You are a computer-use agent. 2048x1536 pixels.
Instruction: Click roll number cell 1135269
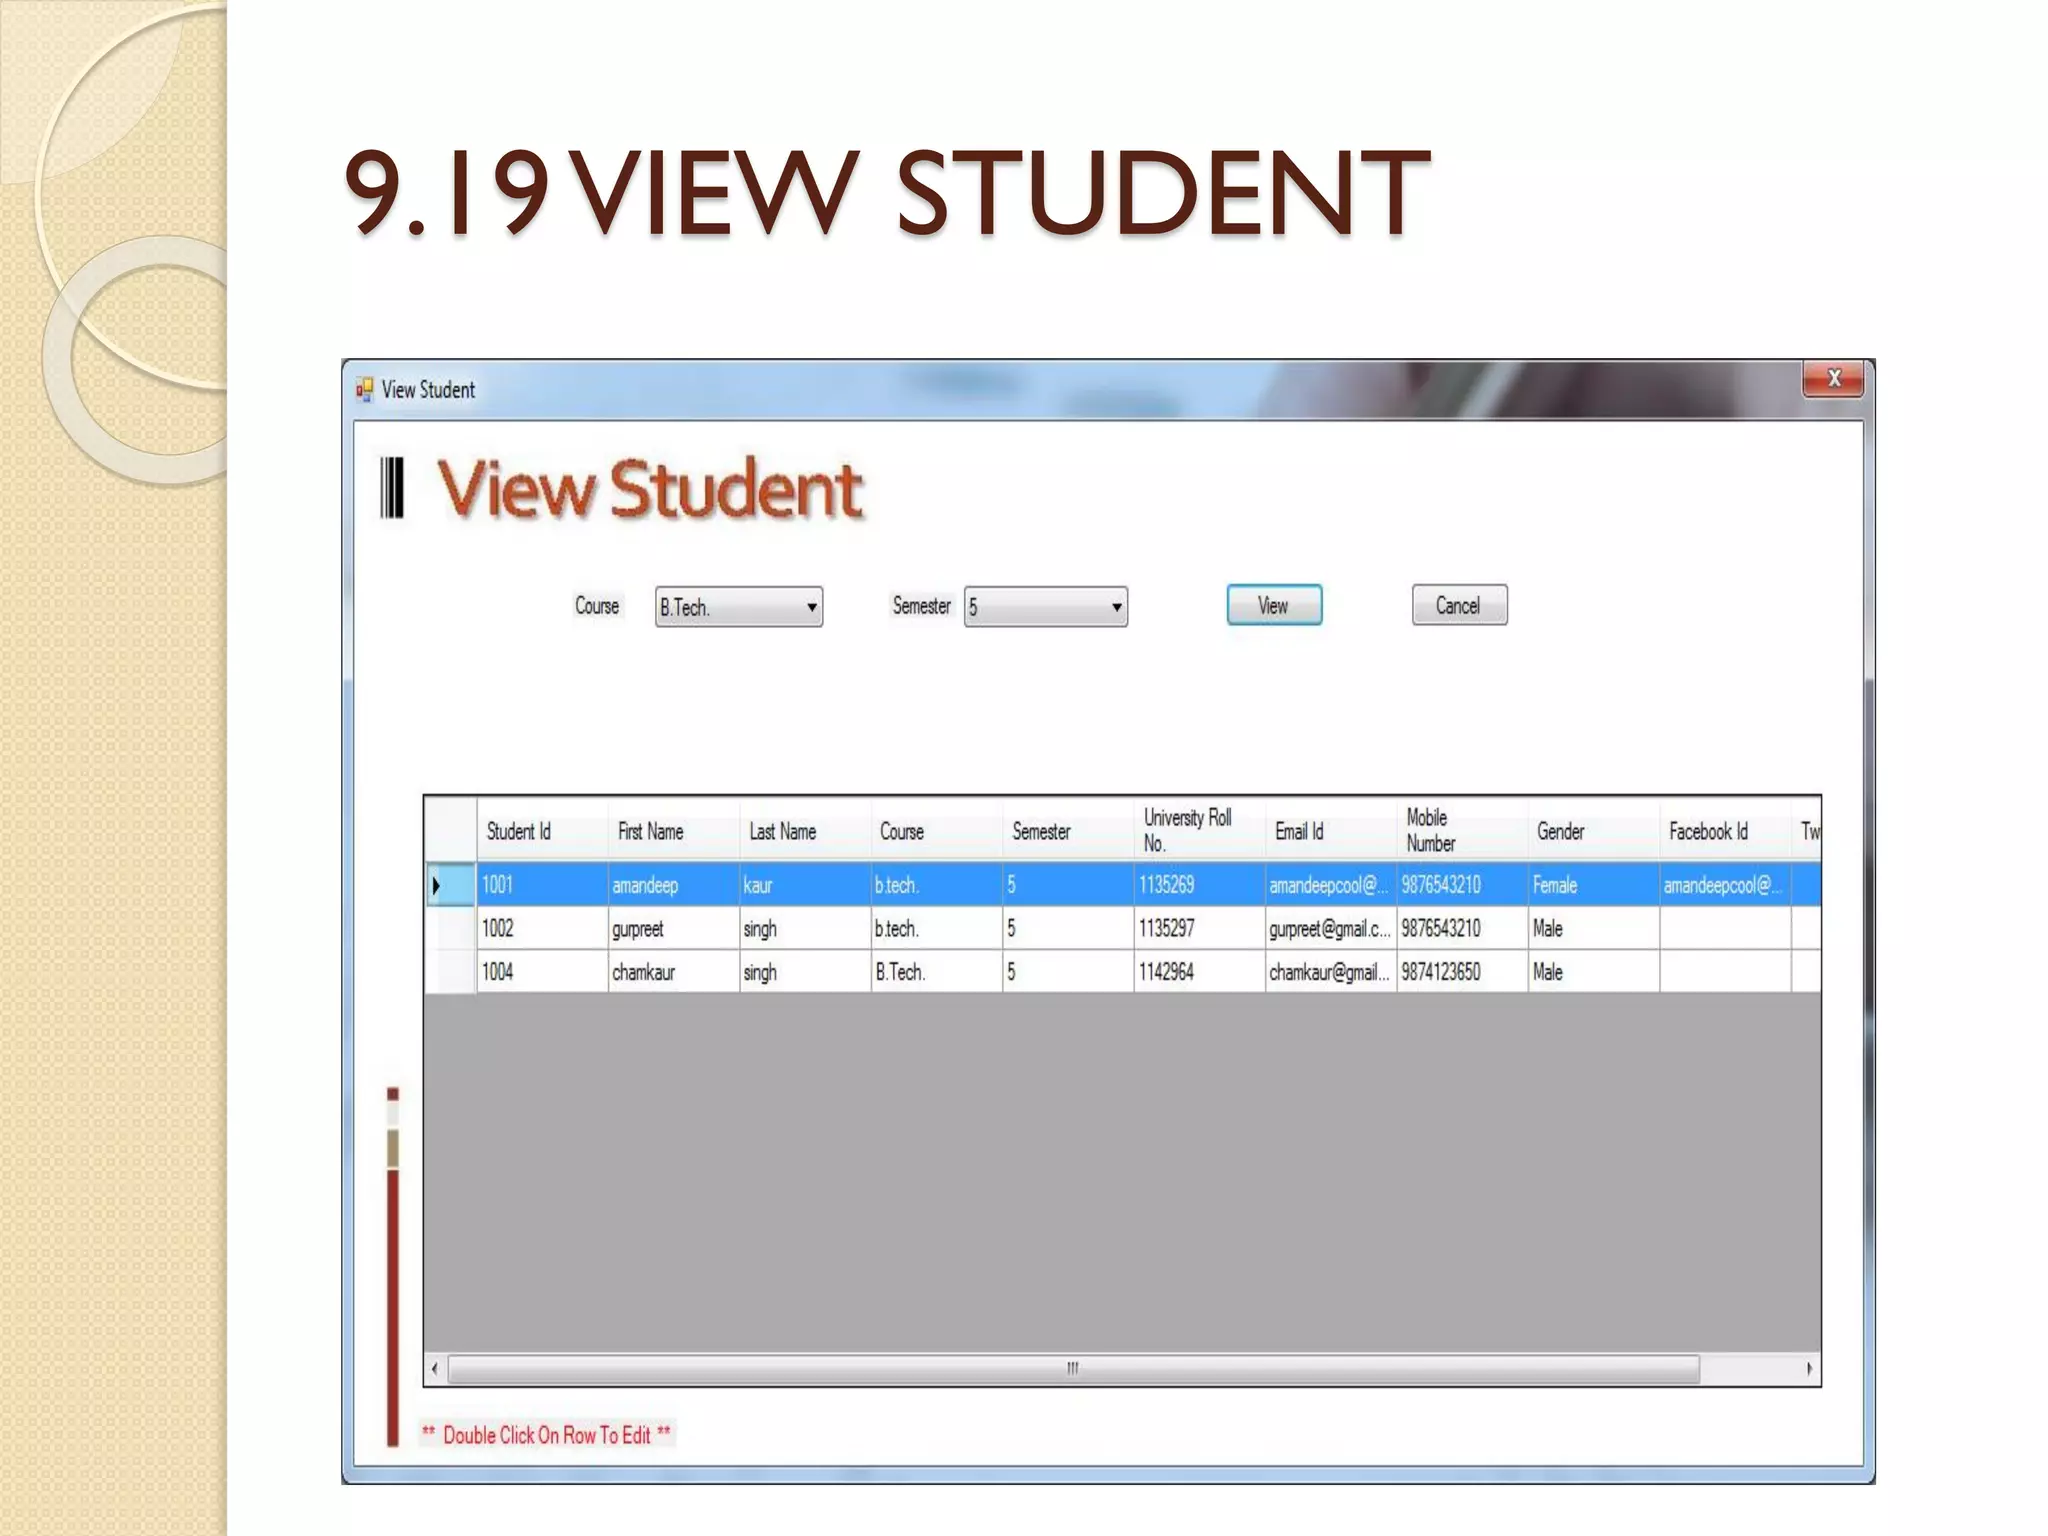[x=1200, y=885]
